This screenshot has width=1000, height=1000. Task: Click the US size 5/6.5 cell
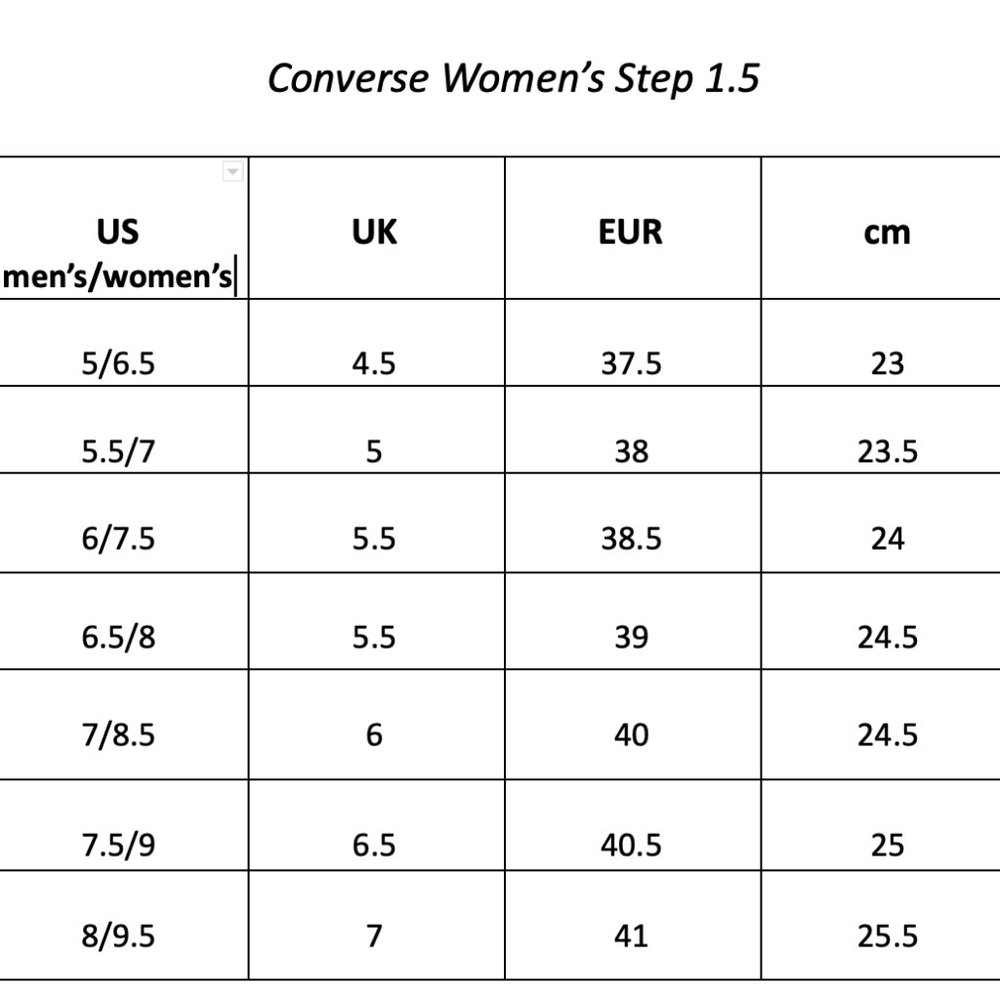pos(119,363)
